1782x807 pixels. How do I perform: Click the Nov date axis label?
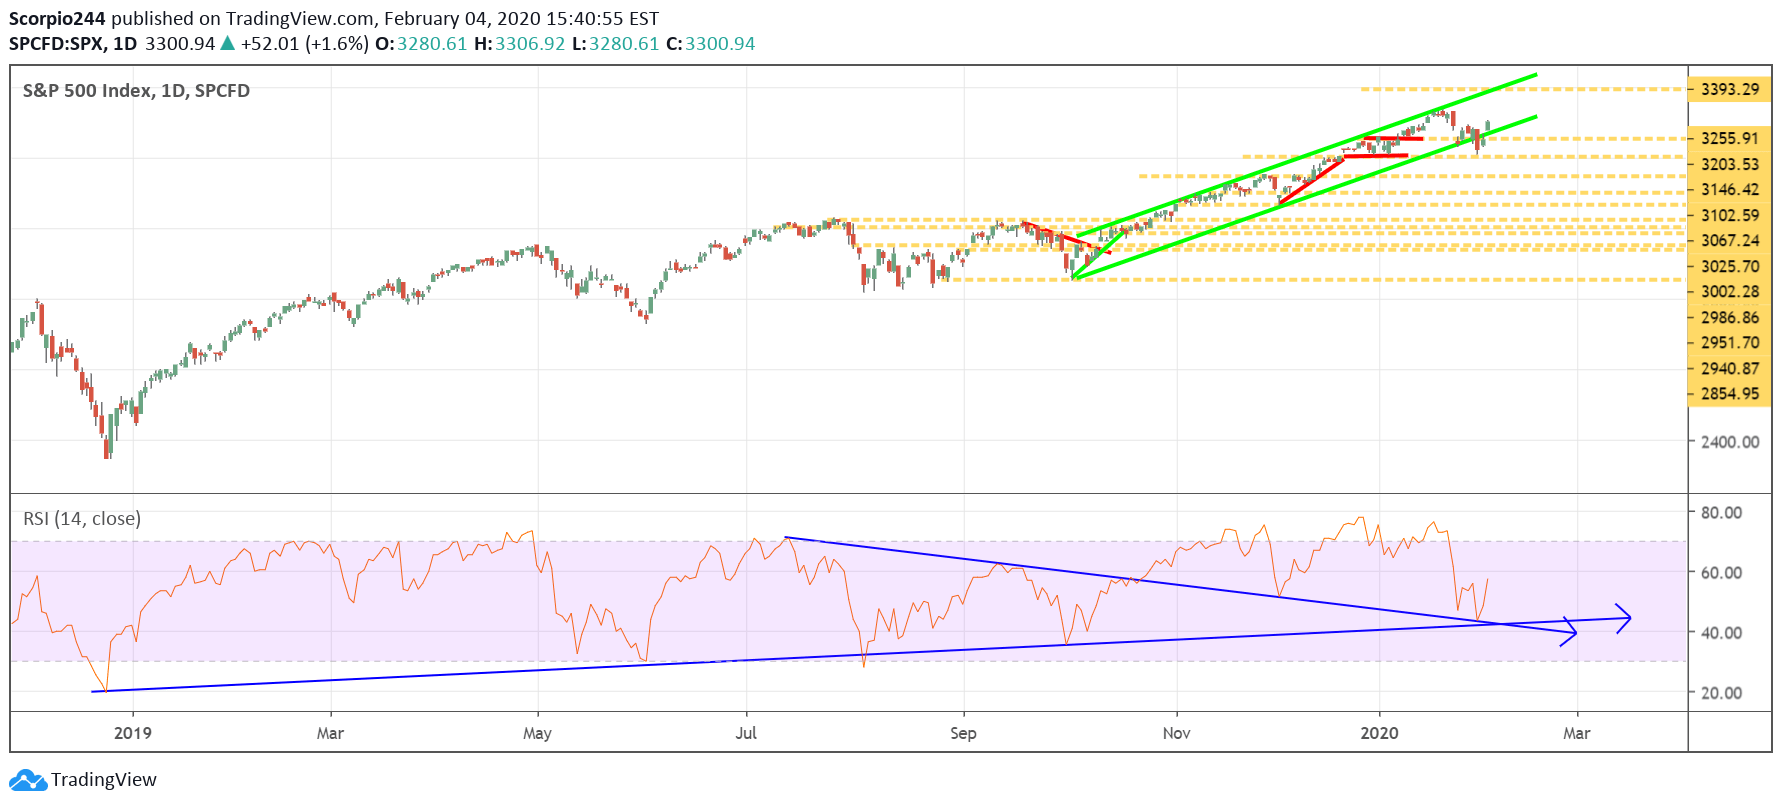point(1177,733)
